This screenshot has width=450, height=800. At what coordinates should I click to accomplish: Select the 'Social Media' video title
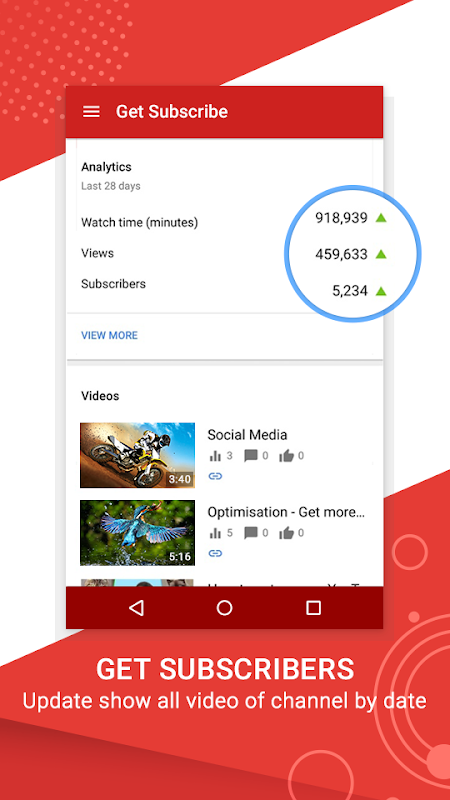click(247, 435)
